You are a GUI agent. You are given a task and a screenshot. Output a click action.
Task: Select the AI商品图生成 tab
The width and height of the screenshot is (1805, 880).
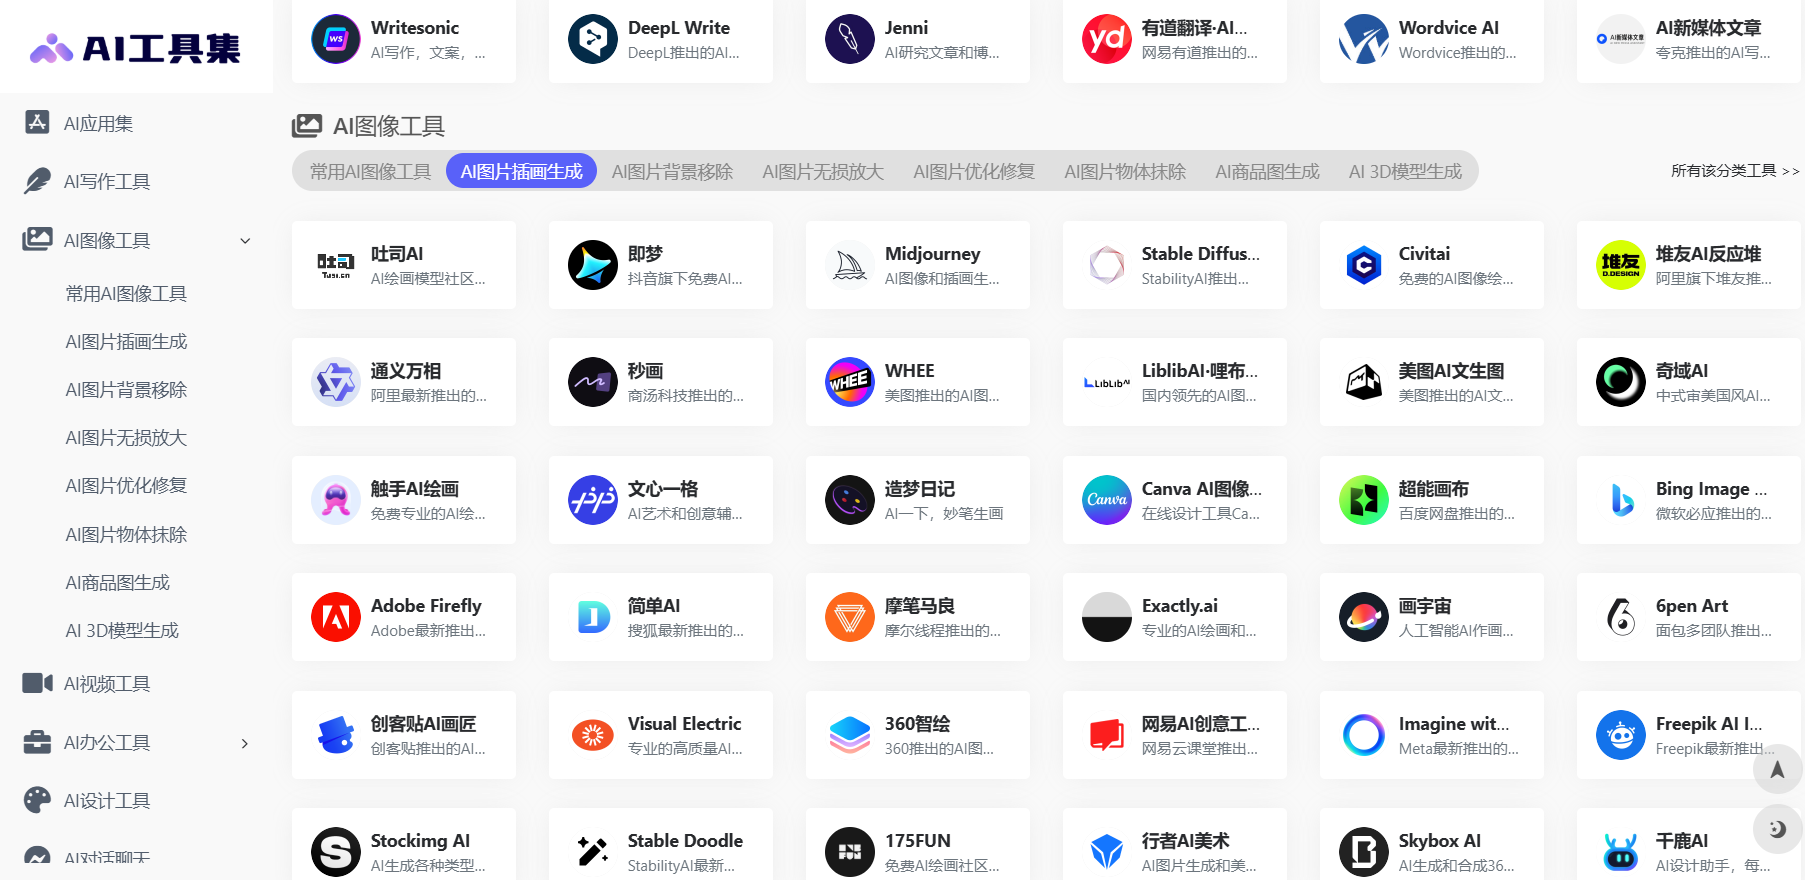point(1267,172)
